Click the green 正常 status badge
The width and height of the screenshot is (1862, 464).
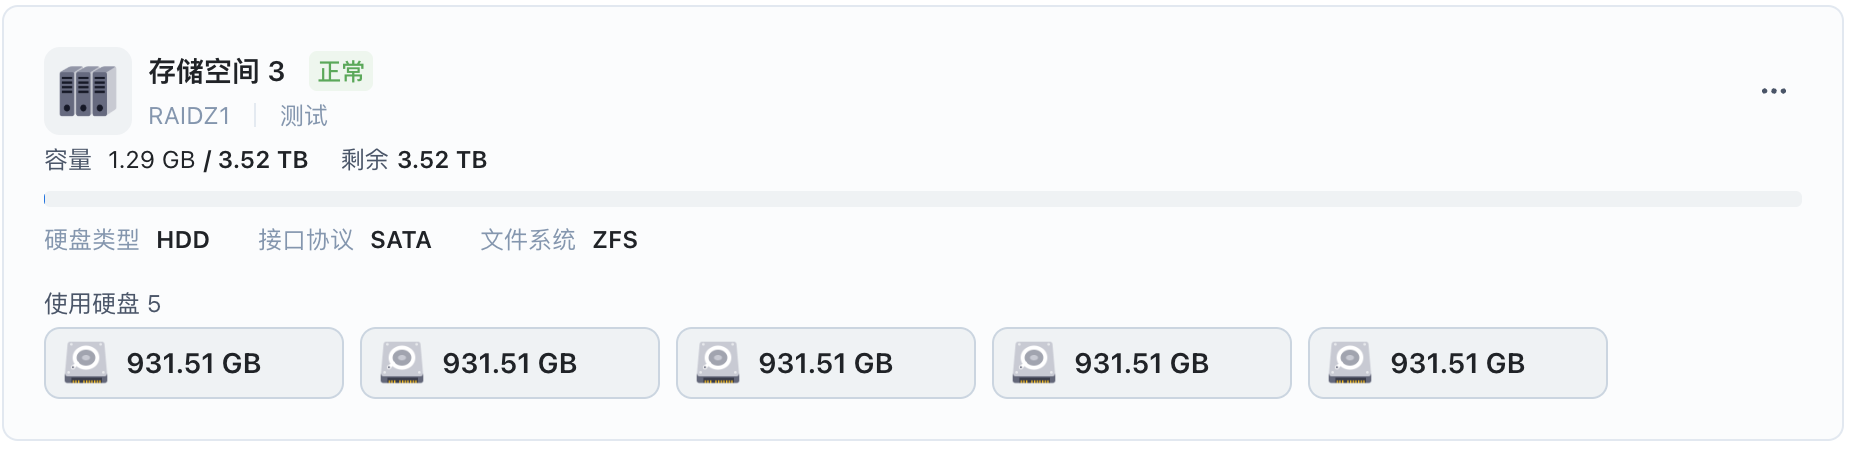[x=341, y=72]
